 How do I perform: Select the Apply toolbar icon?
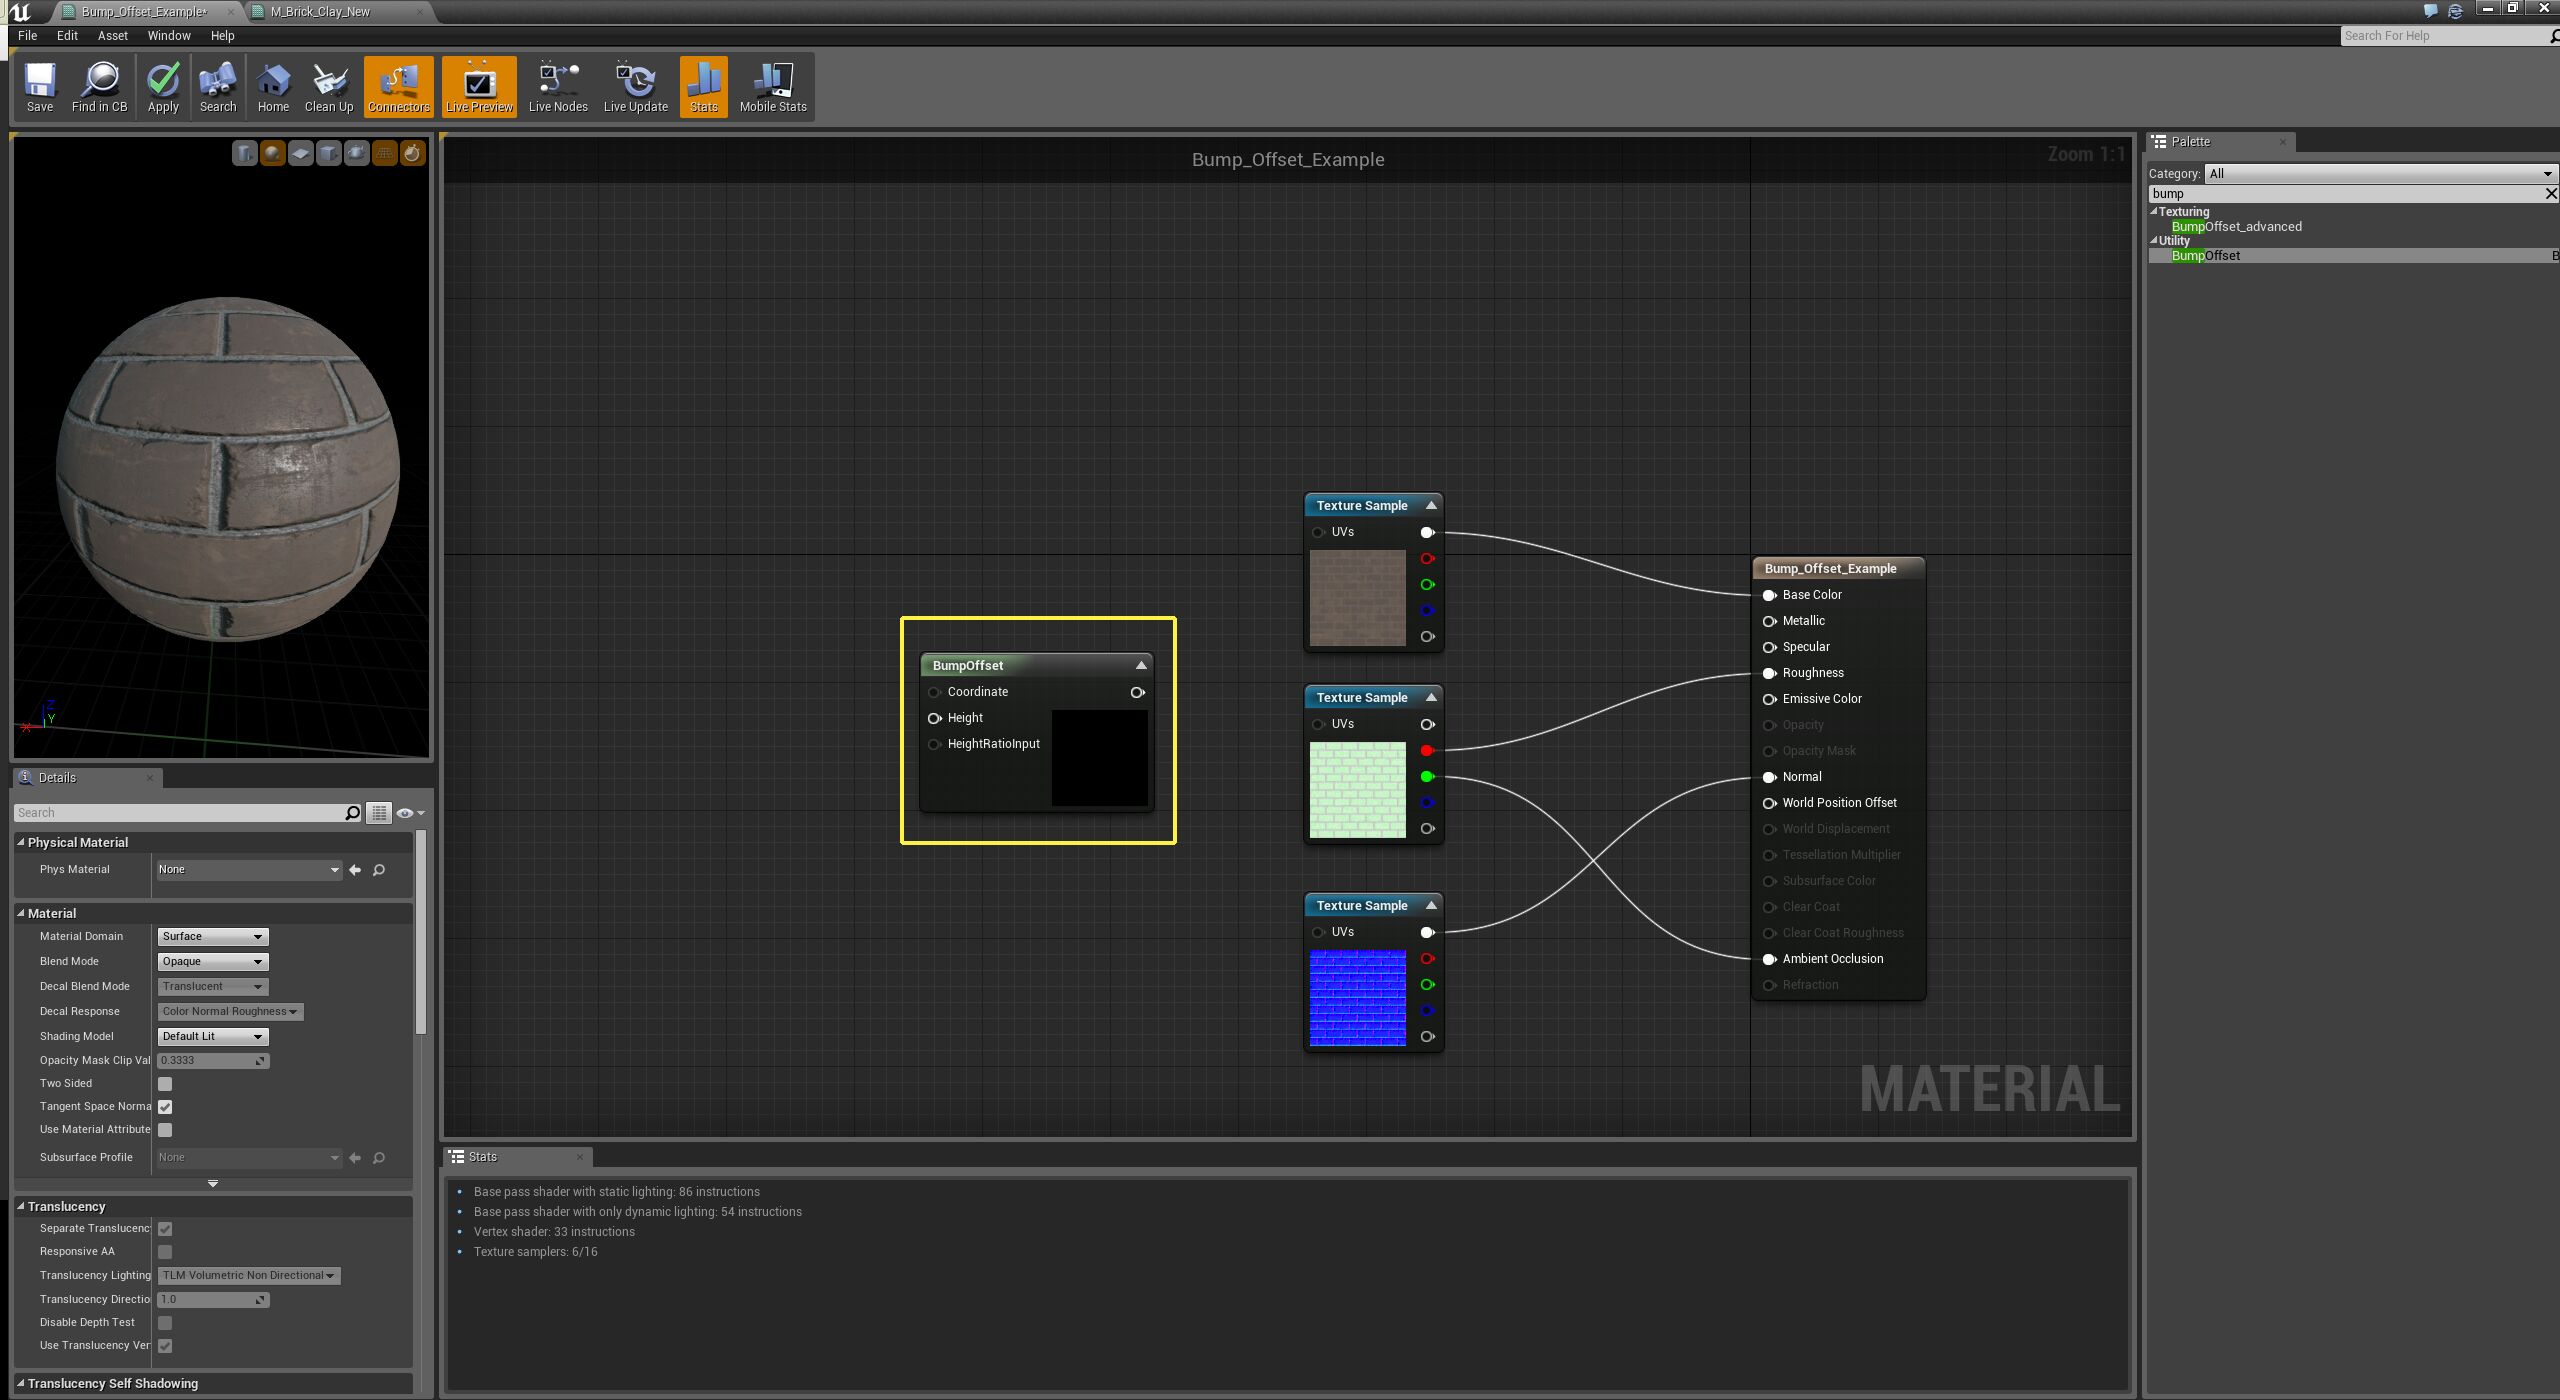click(x=162, y=86)
